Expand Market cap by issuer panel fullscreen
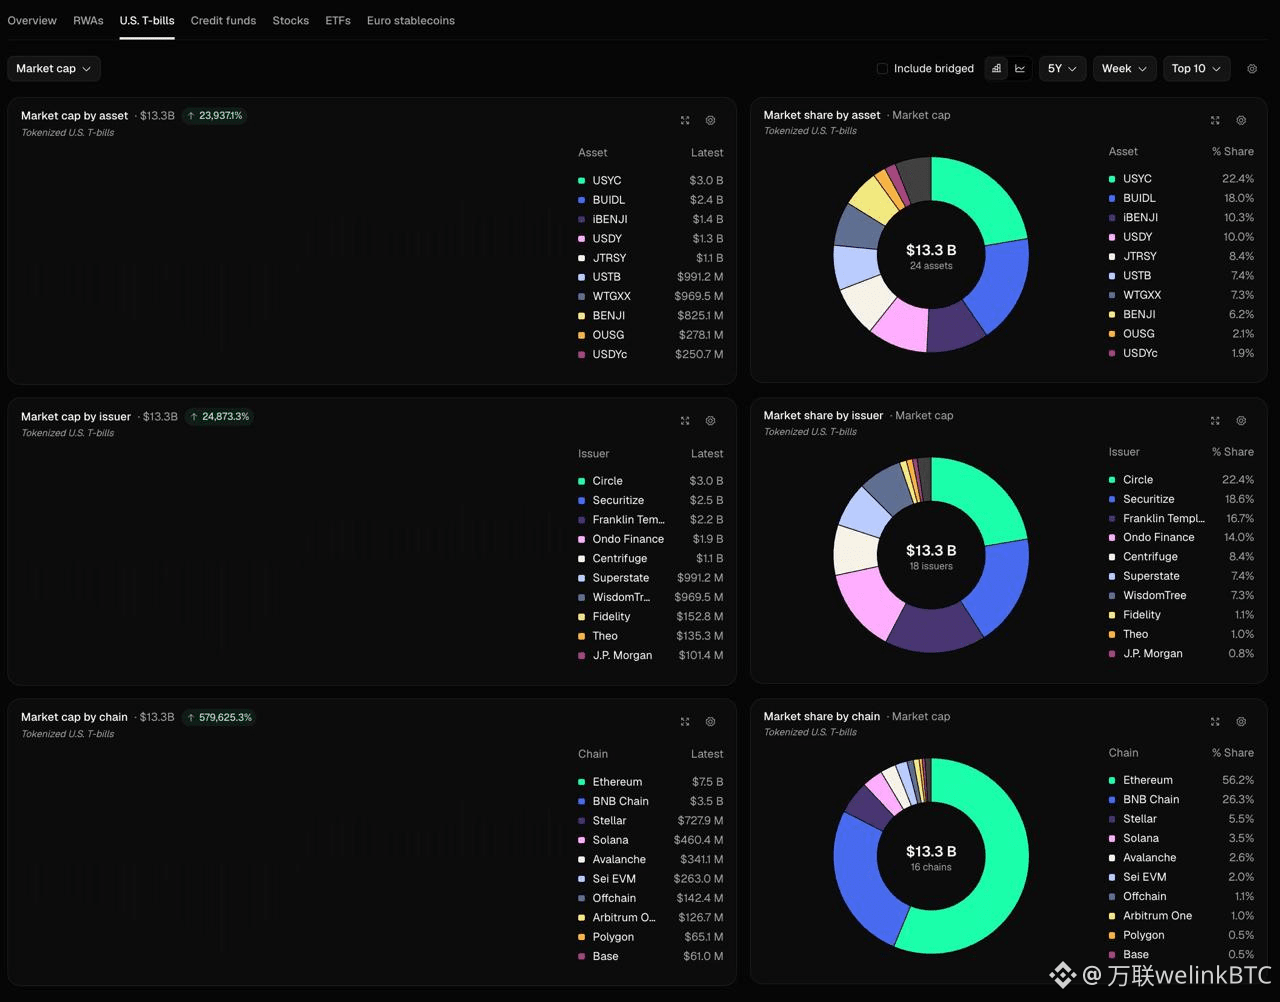 tap(685, 421)
